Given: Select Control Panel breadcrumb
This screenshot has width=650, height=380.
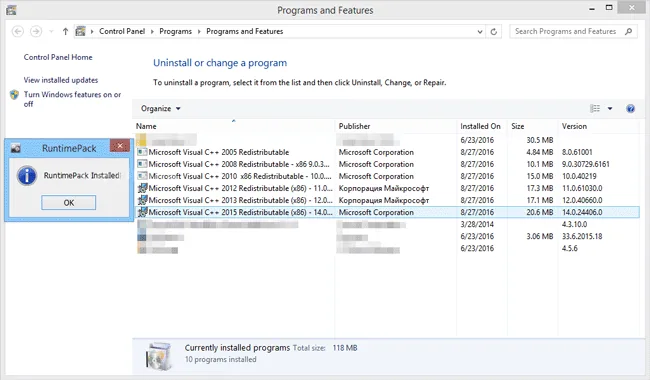Looking at the screenshot, I should point(122,31).
